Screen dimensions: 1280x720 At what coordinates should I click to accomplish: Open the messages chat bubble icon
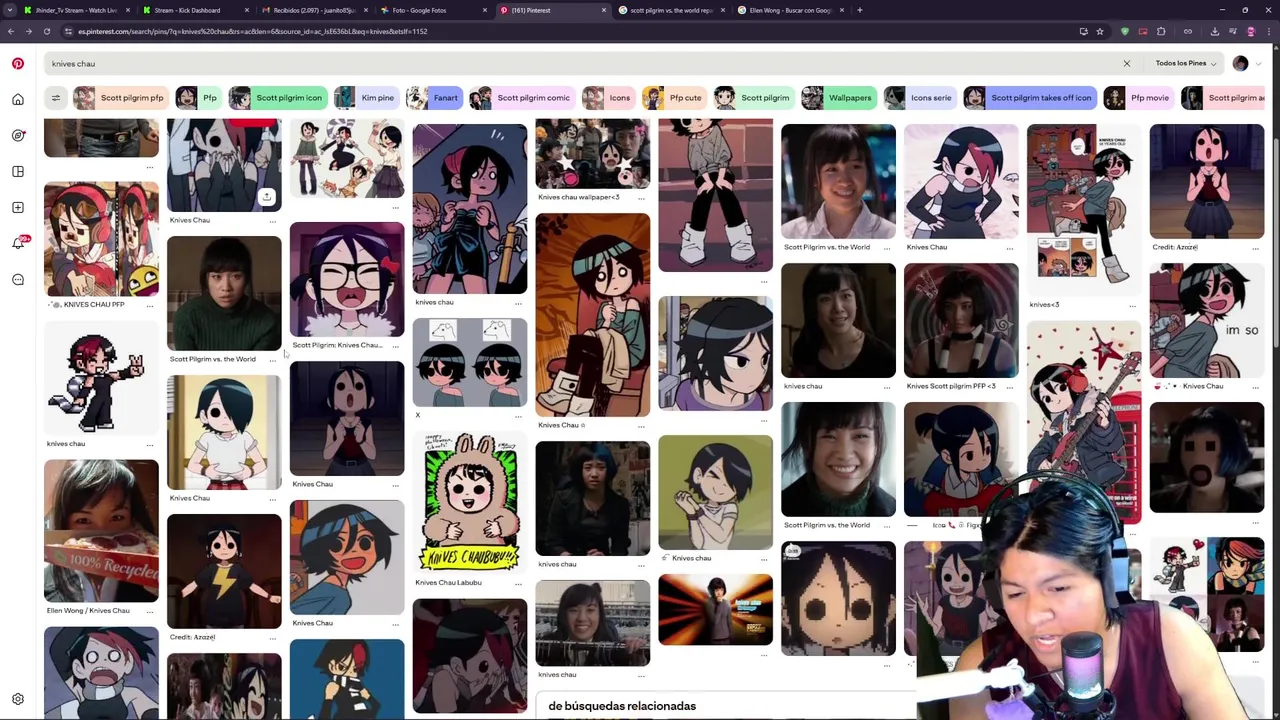point(18,280)
